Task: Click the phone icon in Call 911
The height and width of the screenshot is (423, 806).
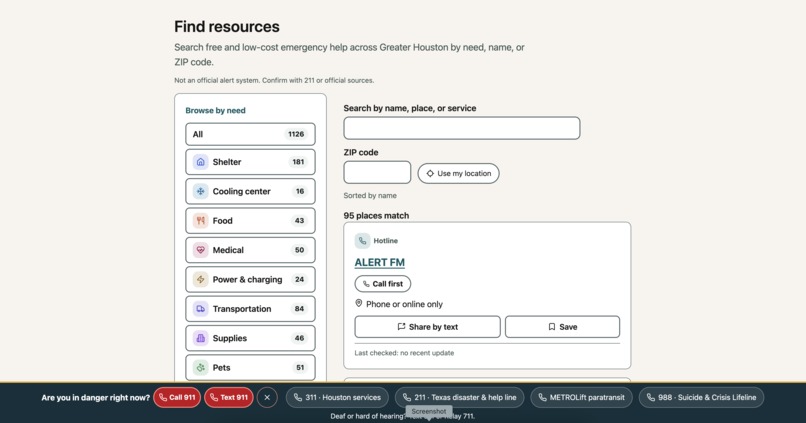Action: point(163,397)
